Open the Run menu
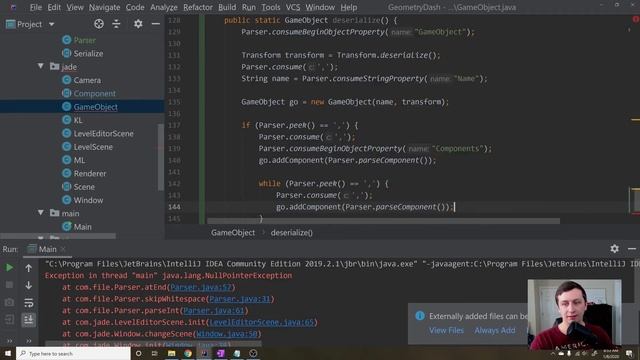This screenshot has width=640, height=360. (x=249, y=7)
